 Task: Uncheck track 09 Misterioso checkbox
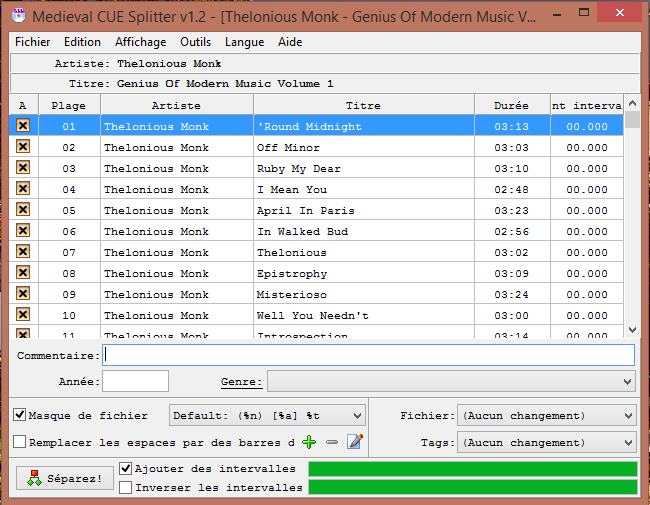pos(23,294)
